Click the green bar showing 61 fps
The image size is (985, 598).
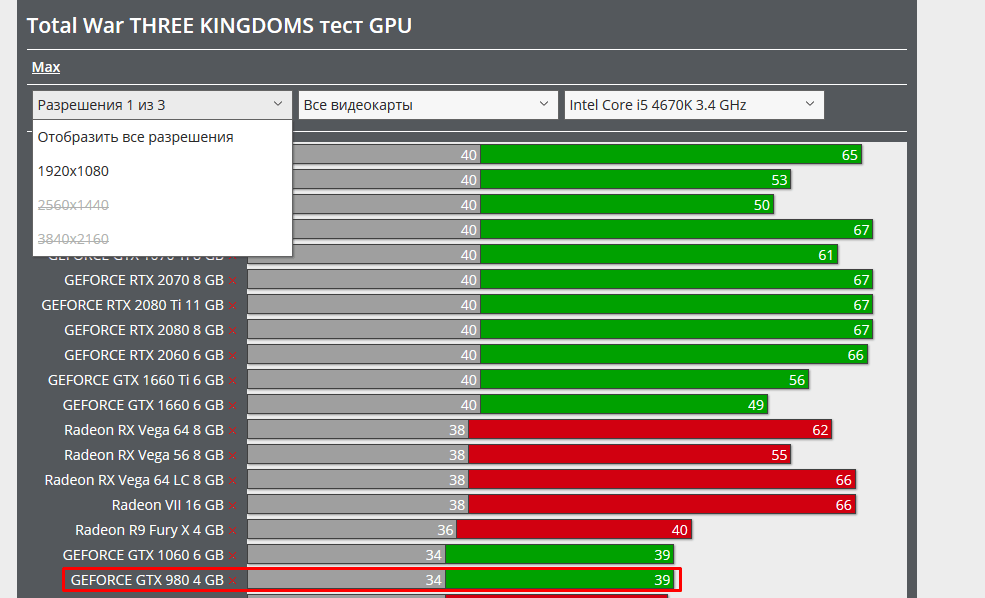coord(659,255)
